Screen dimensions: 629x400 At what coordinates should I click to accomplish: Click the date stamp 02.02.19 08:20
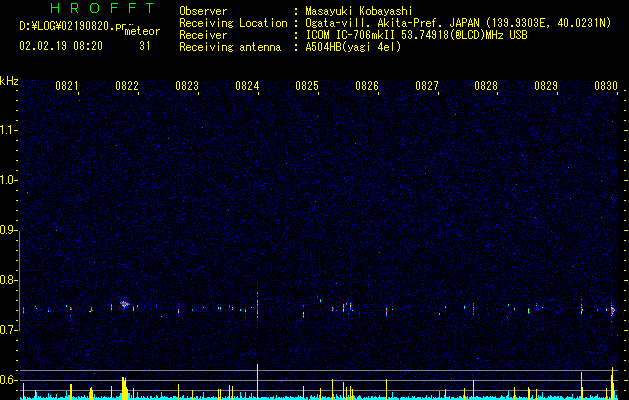tap(61, 46)
